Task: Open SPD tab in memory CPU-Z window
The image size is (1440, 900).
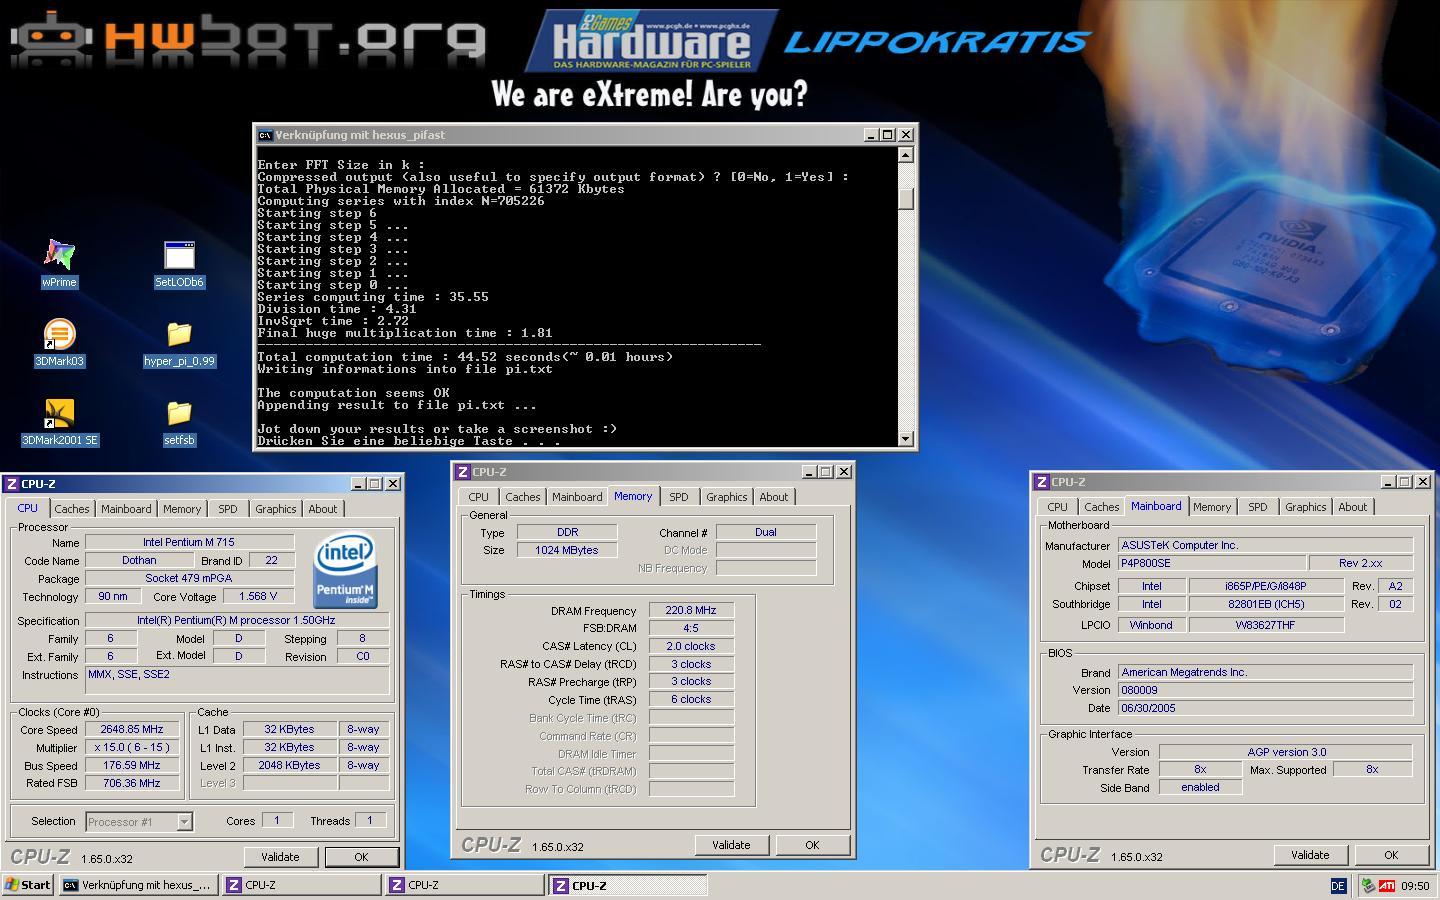Action: (x=679, y=497)
